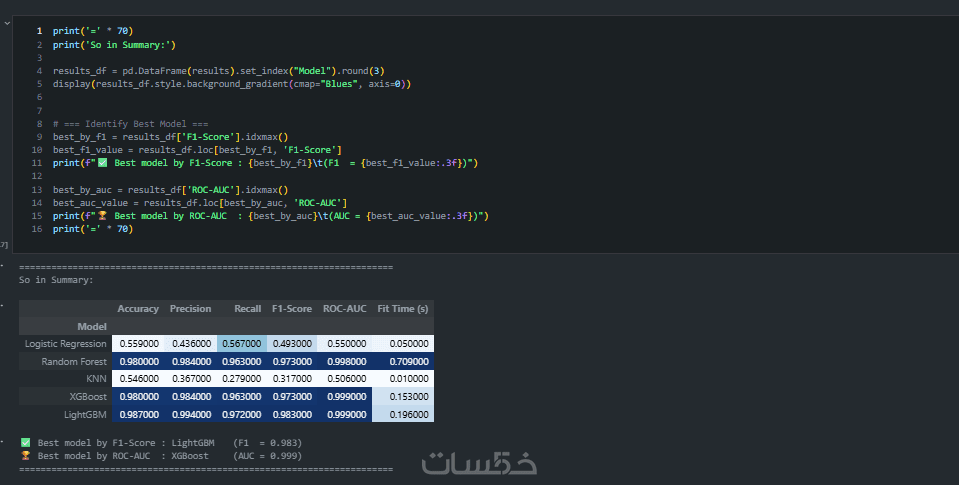Select the XGBoost row label

pyautogui.click(x=88, y=396)
